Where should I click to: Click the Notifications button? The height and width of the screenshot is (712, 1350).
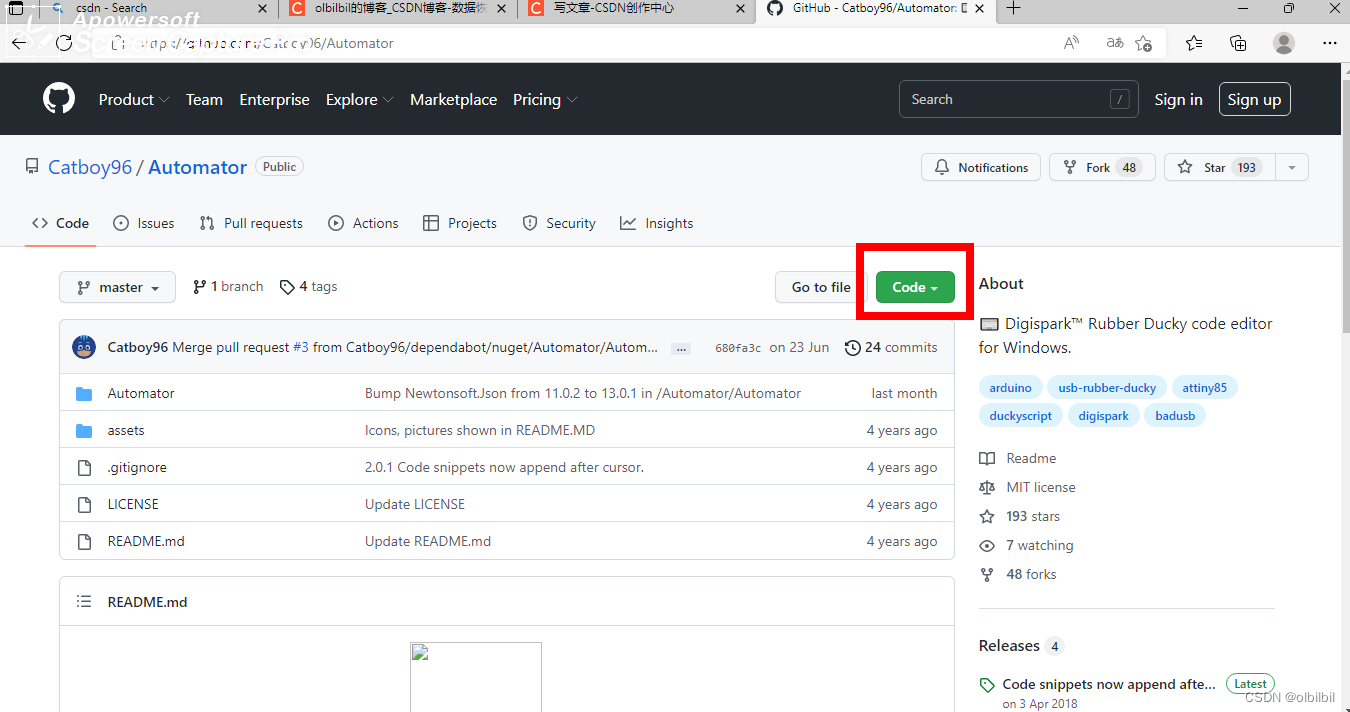(x=981, y=168)
